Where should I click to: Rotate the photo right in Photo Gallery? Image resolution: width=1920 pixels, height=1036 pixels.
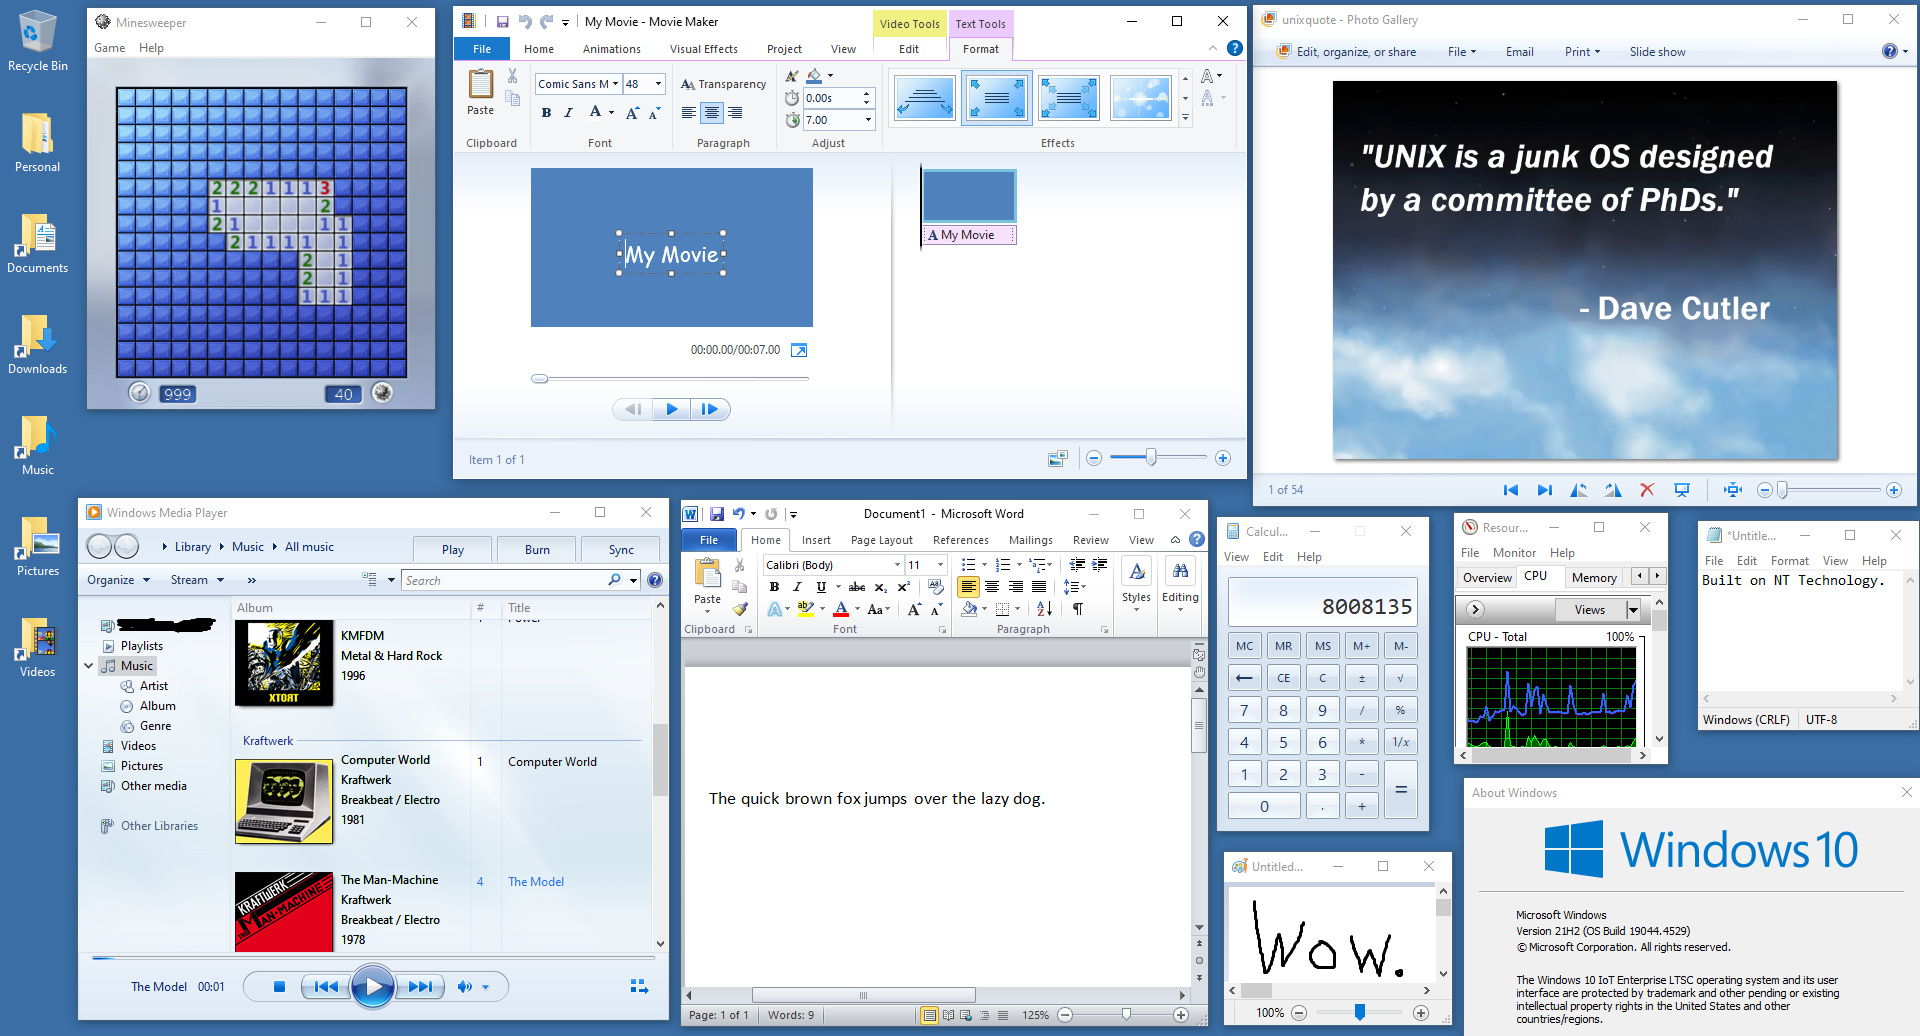(x=1613, y=490)
